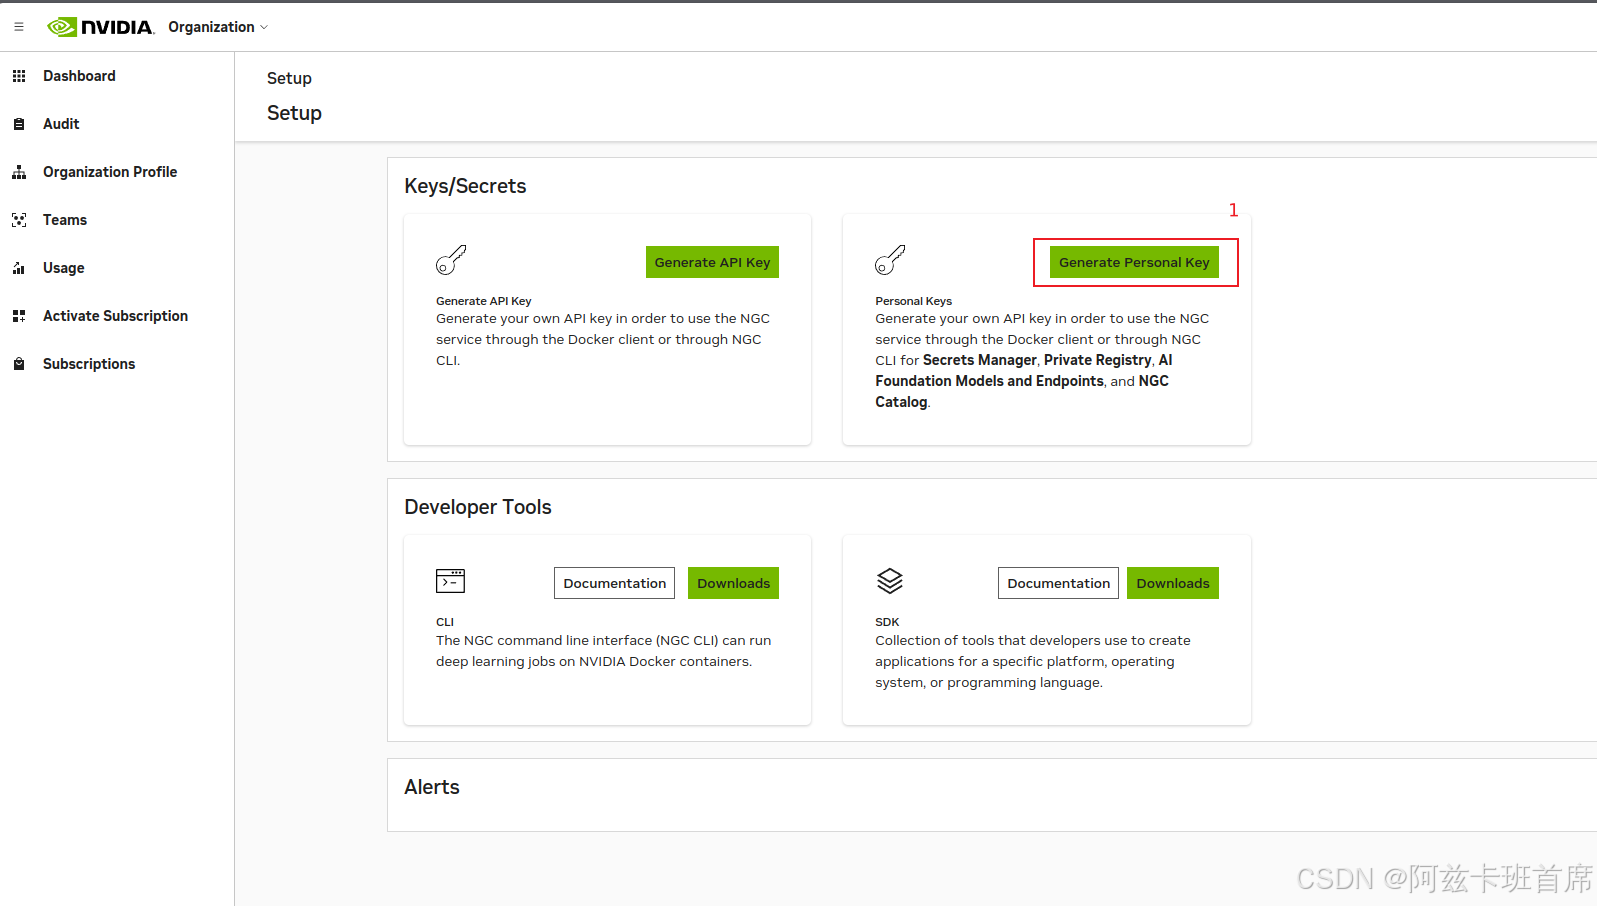Click the 'Personal Keys' card label
The height and width of the screenshot is (906, 1597).
(x=914, y=301)
